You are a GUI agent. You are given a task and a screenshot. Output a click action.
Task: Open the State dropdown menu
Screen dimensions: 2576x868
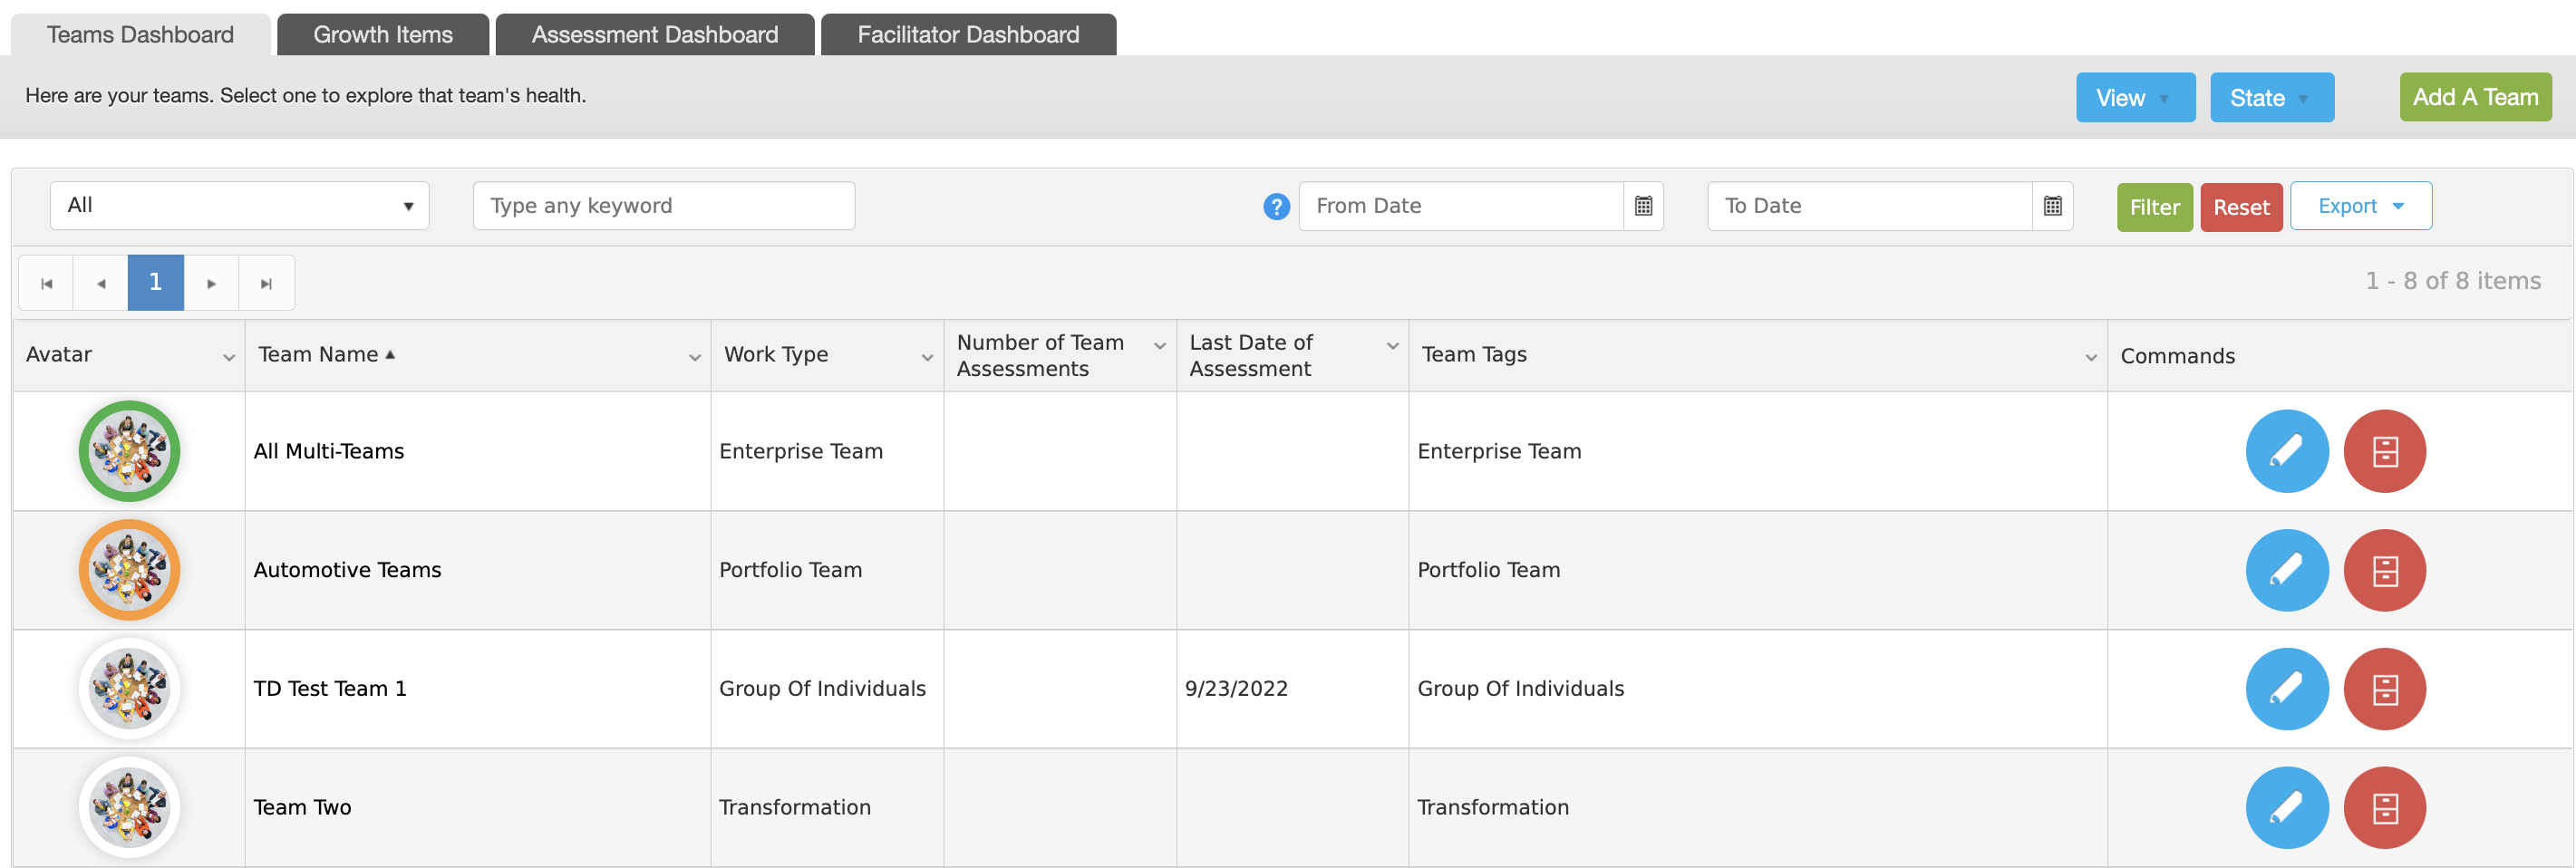coord(2271,97)
